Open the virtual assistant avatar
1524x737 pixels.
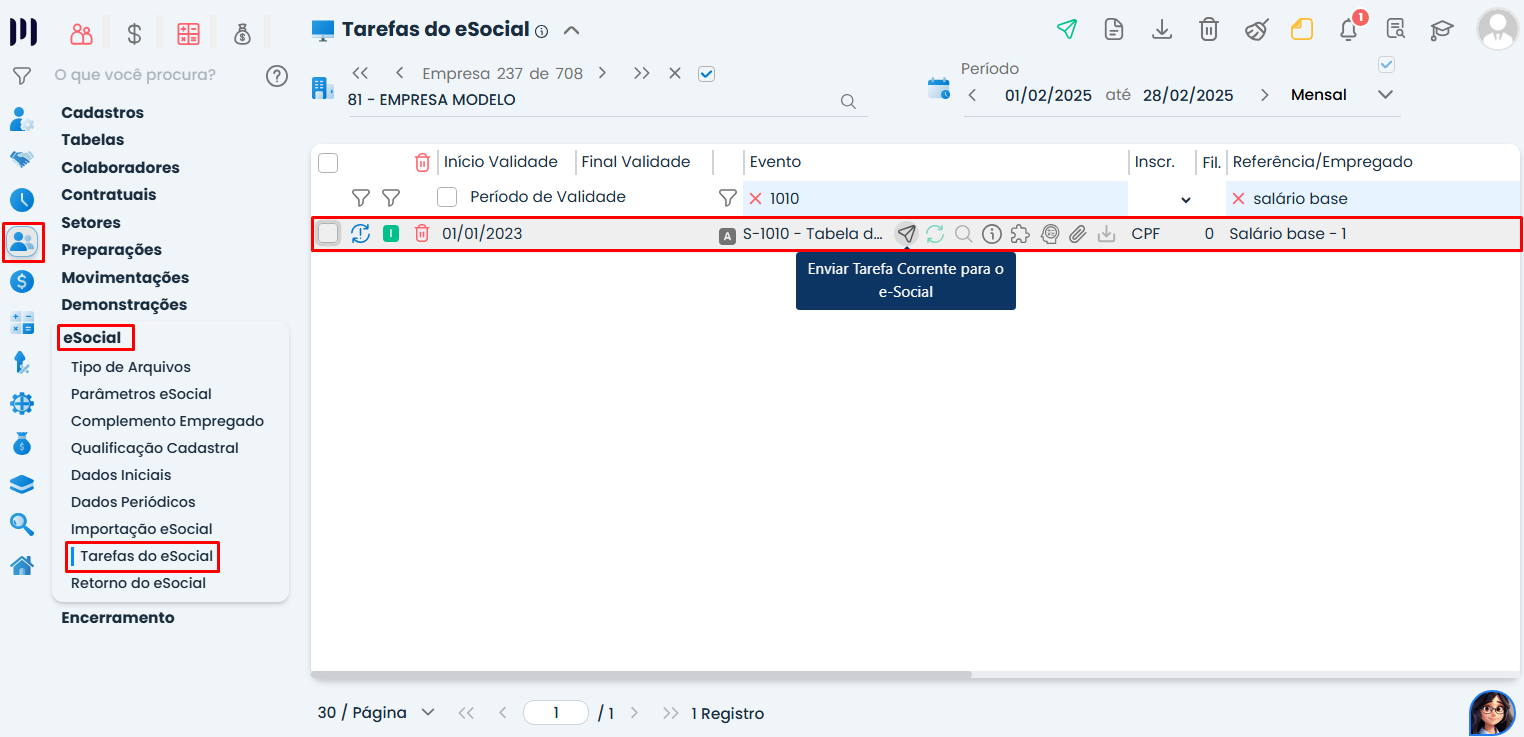click(1492, 713)
